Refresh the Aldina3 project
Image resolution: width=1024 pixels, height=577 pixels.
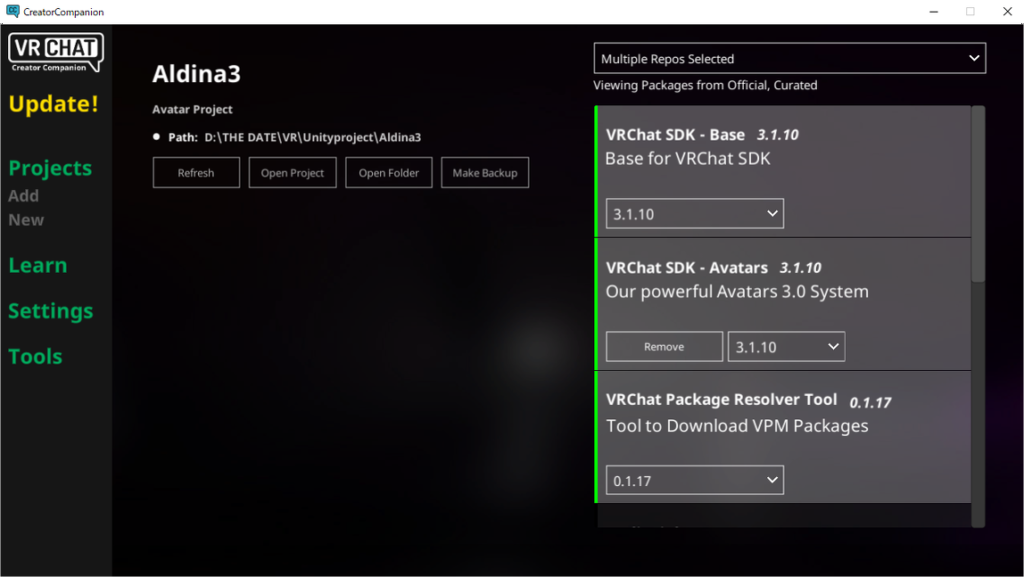[196, 173]
